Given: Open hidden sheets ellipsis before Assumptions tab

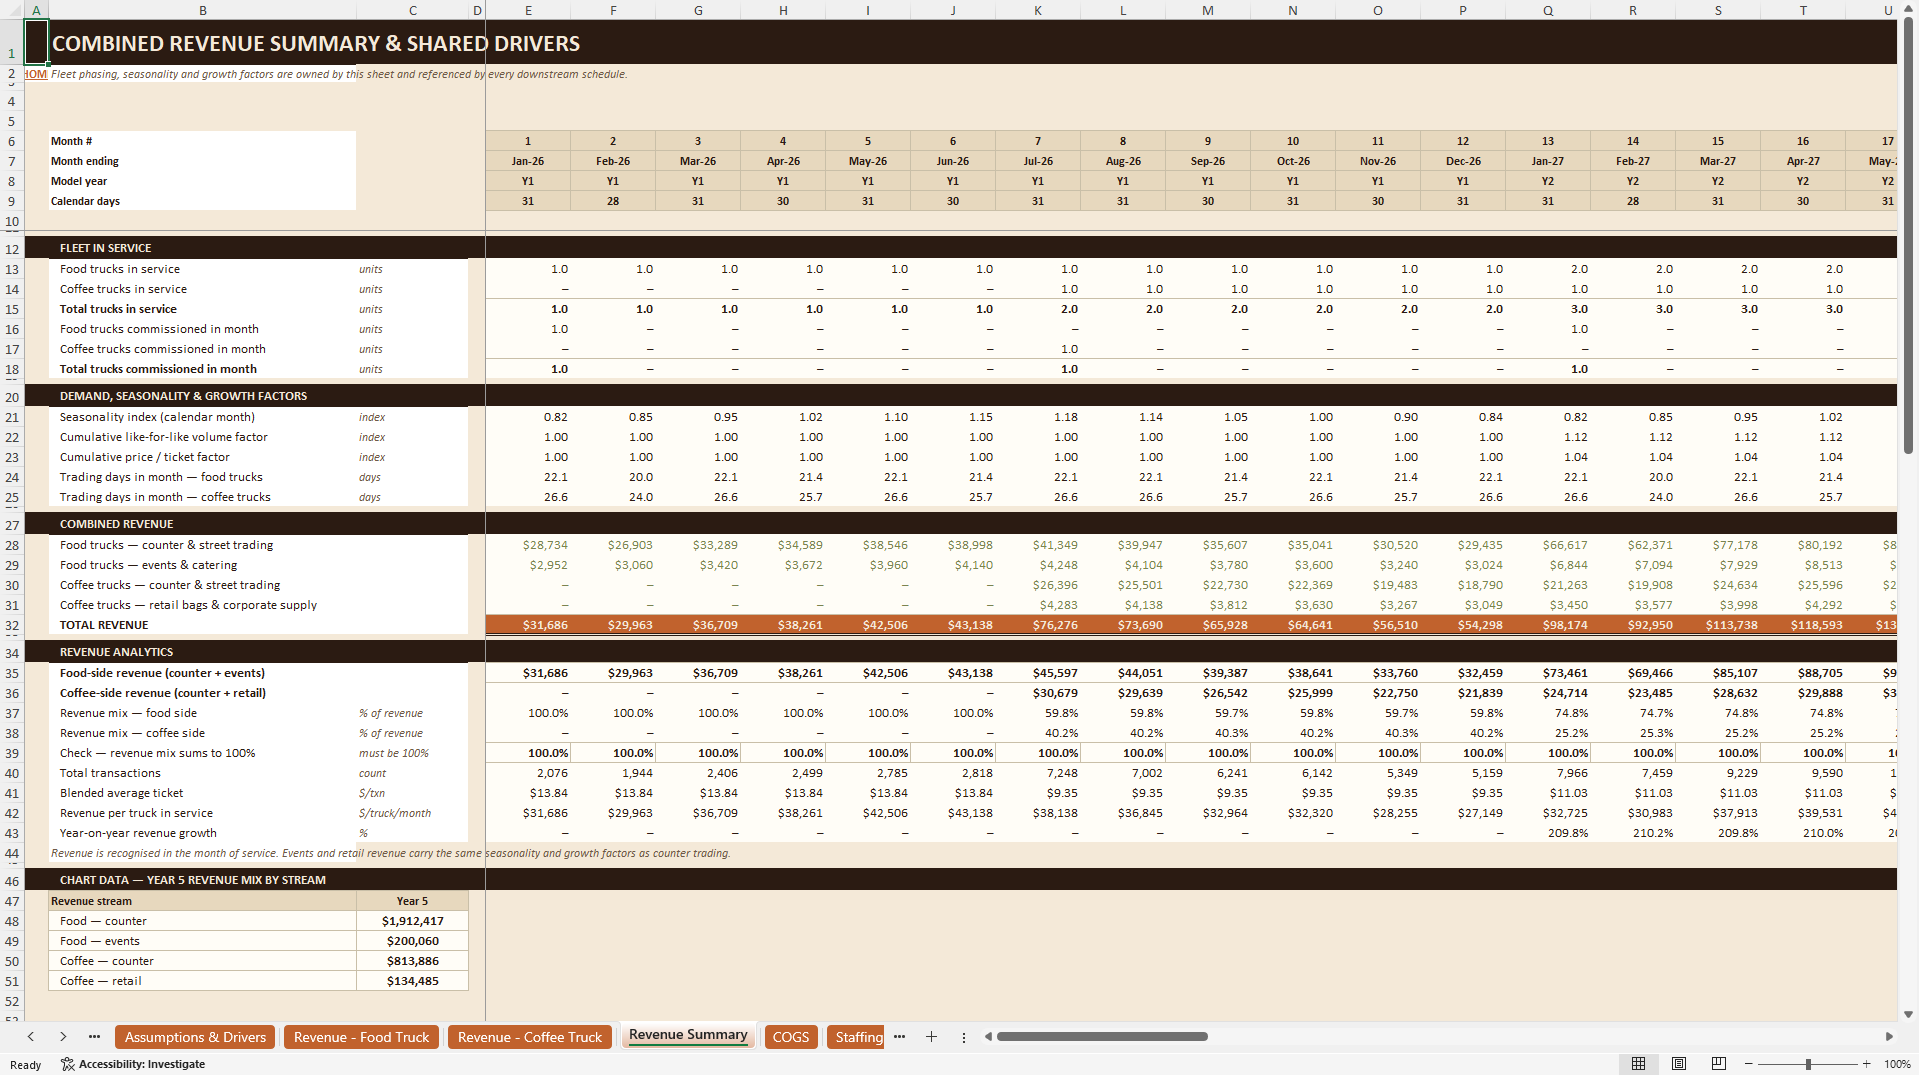Looking at the screenshot, I should pos(94,1037).
